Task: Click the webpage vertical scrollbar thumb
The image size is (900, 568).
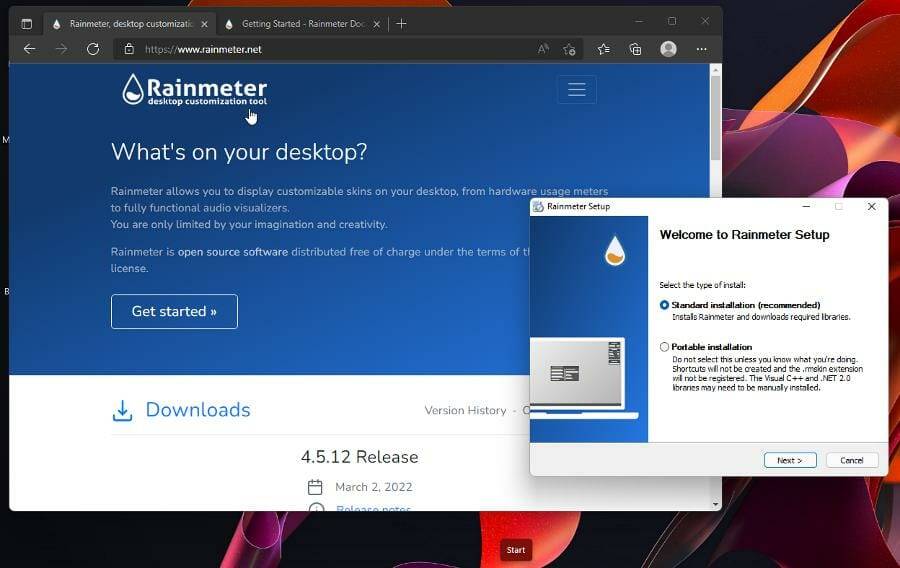Action: pyautogui.click(x=715, y=118)
